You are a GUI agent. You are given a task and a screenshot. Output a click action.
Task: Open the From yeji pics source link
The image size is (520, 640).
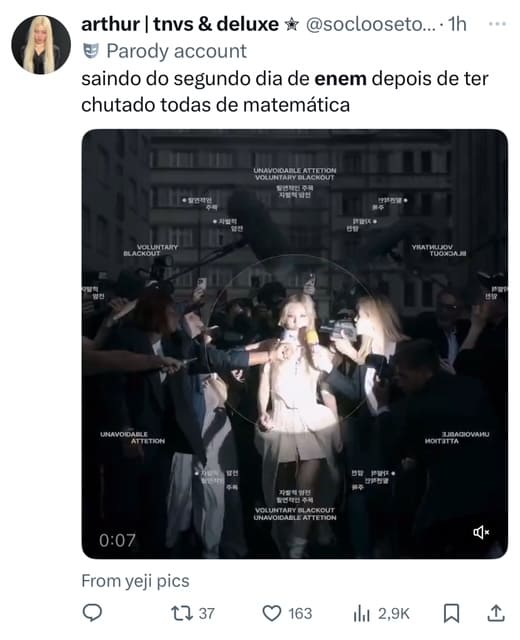pyautogui.click(x=135, y=581)
